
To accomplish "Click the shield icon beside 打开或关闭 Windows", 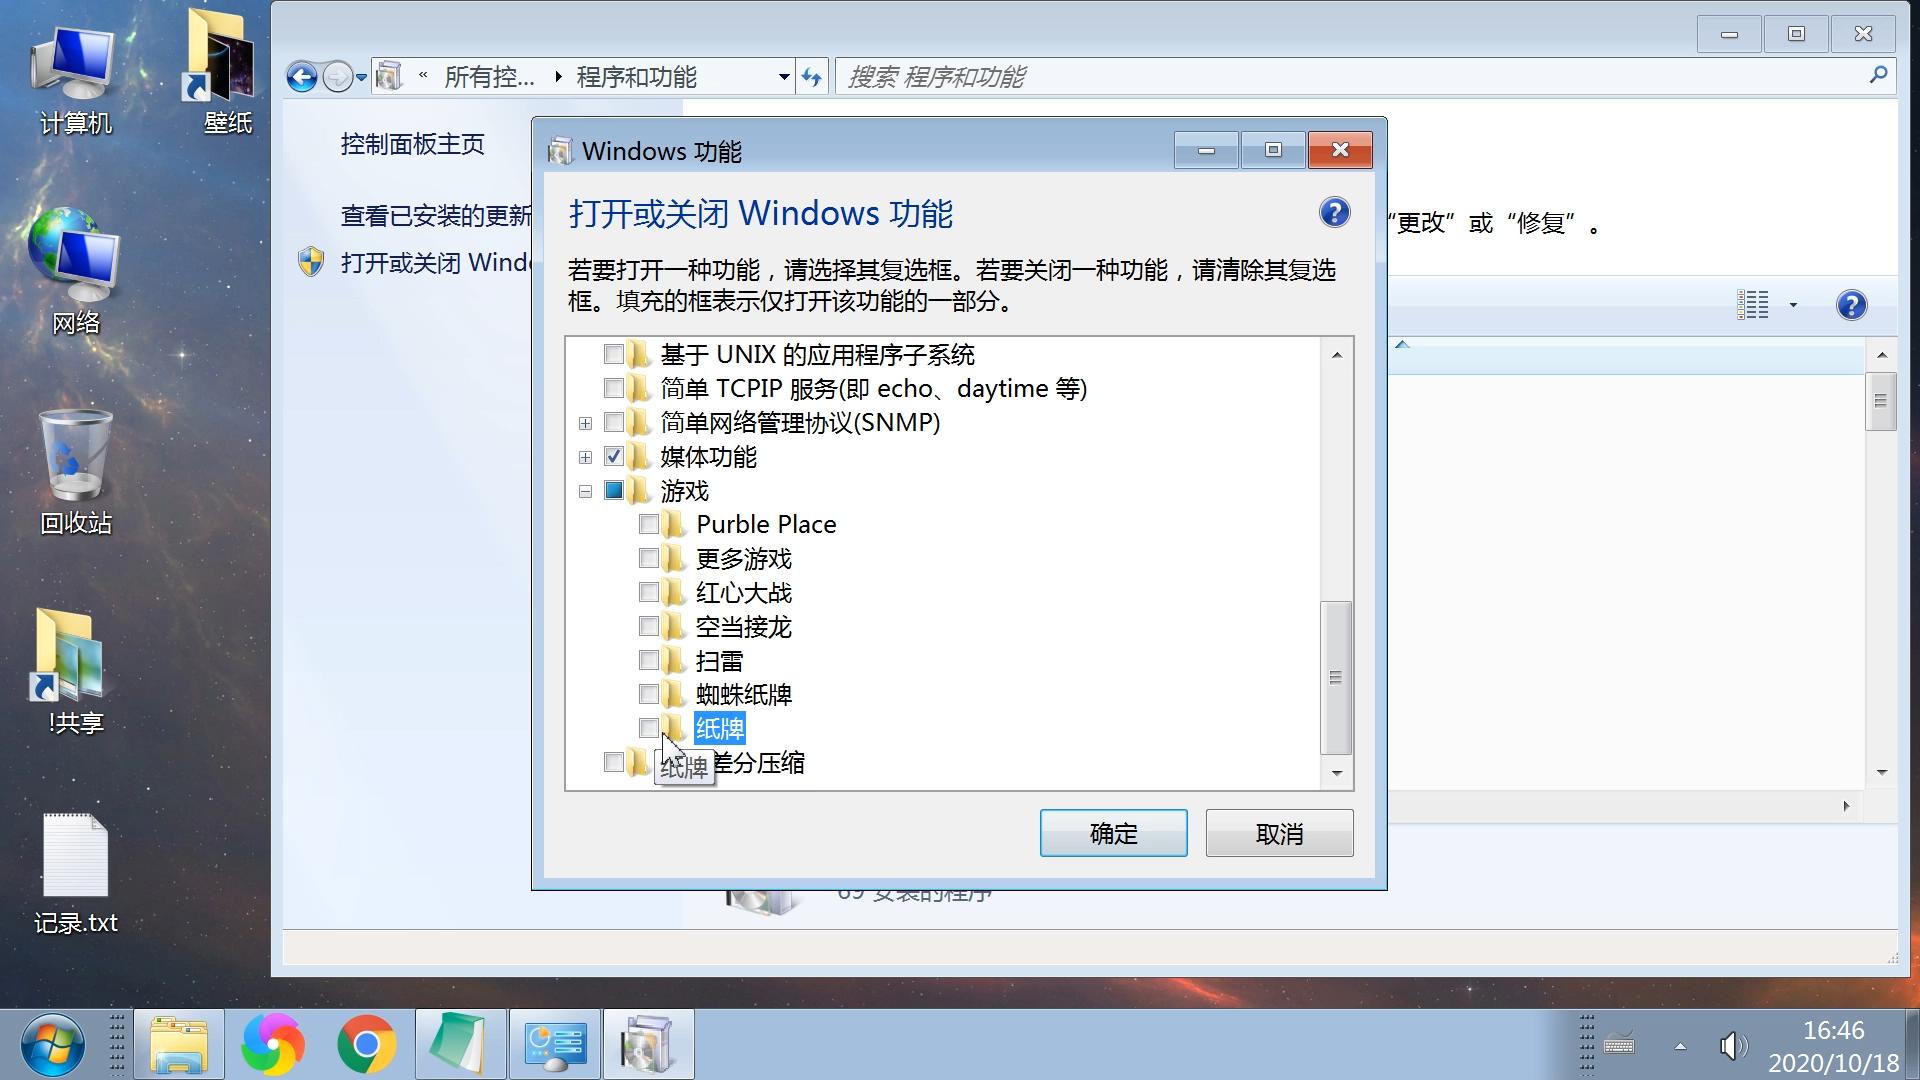I will pyautogui.click(x=311, y=262).
